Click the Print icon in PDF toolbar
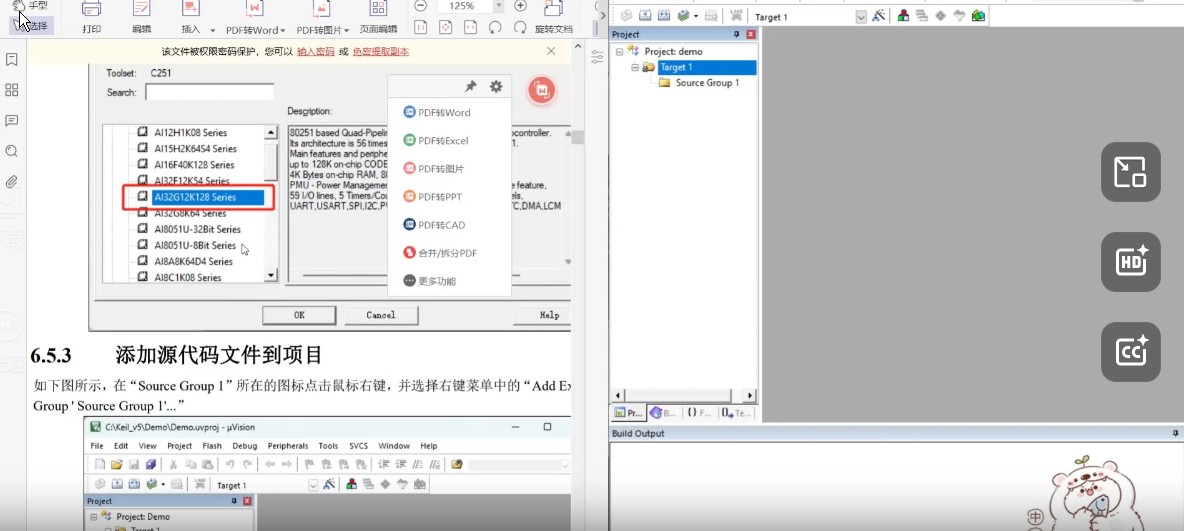Screen dimensions: 1184x531 (91, 10)
